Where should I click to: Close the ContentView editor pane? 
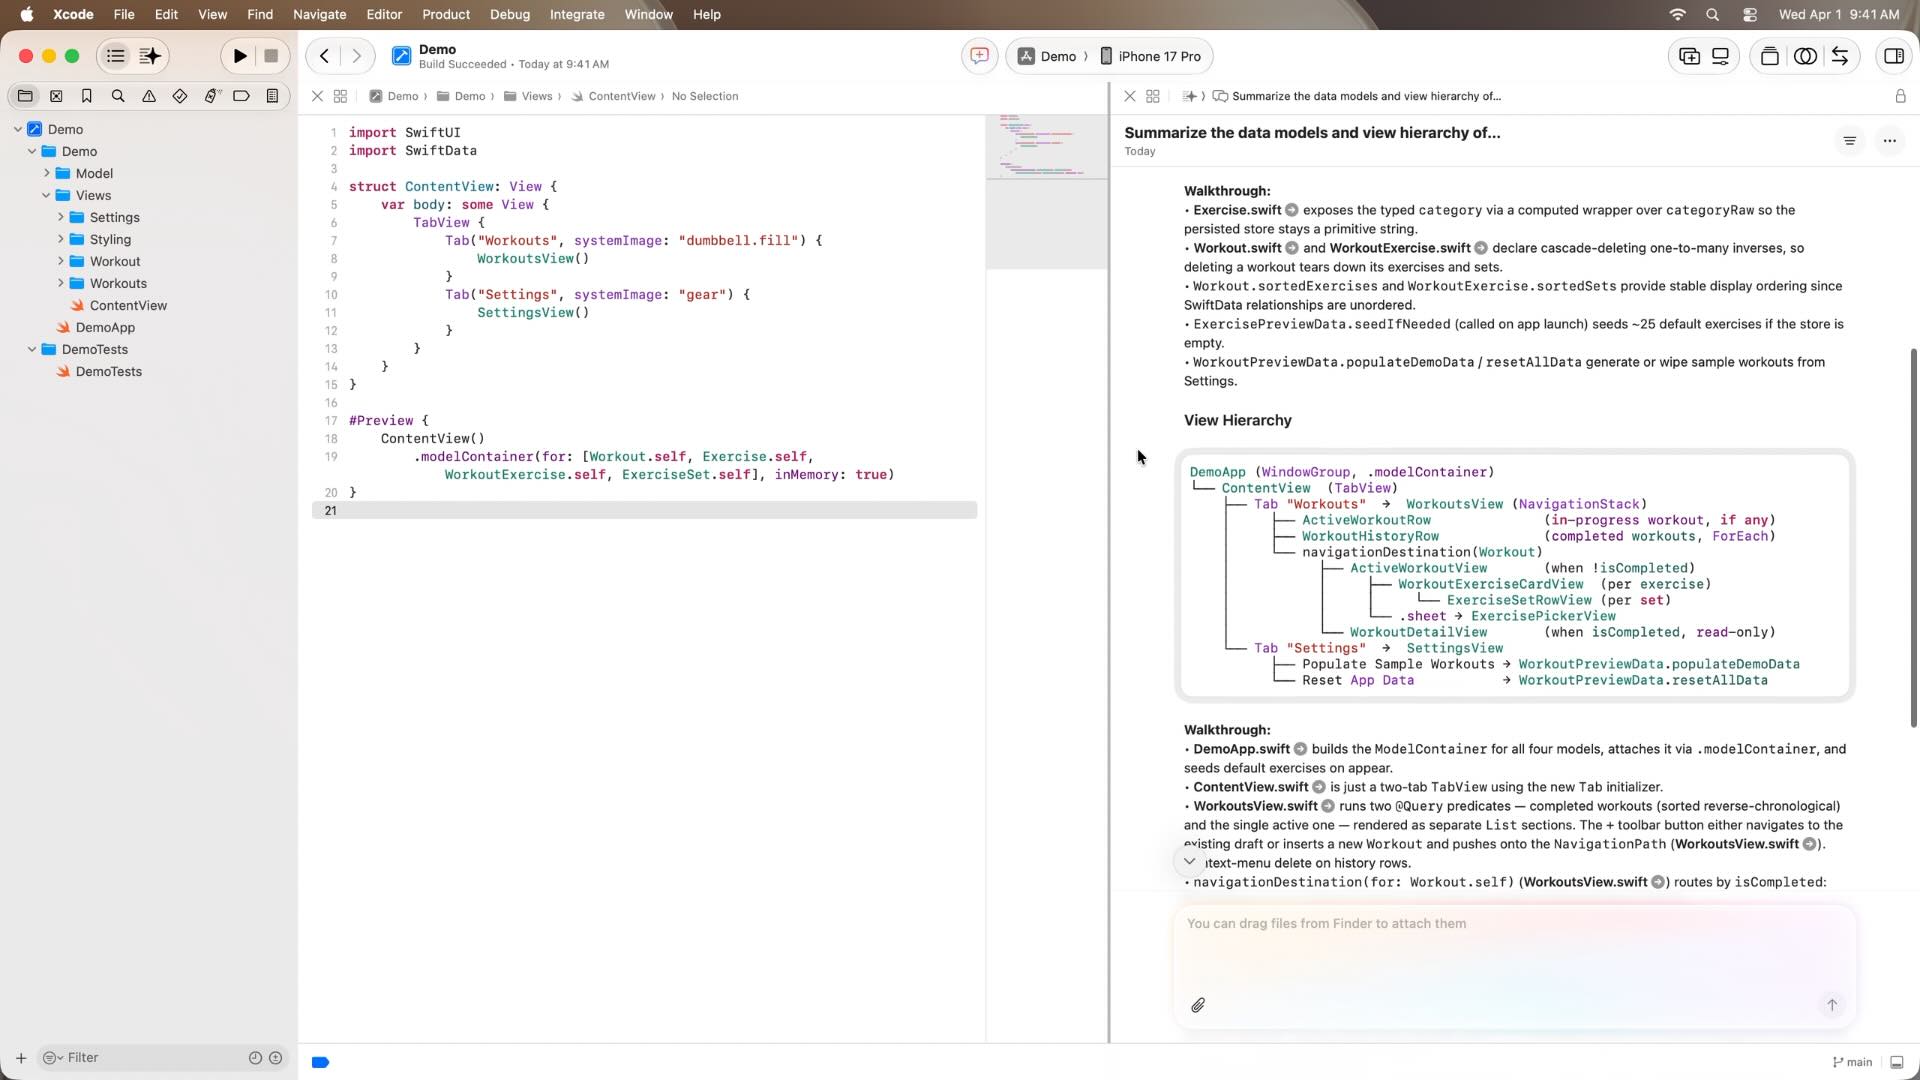pos(317,96)
